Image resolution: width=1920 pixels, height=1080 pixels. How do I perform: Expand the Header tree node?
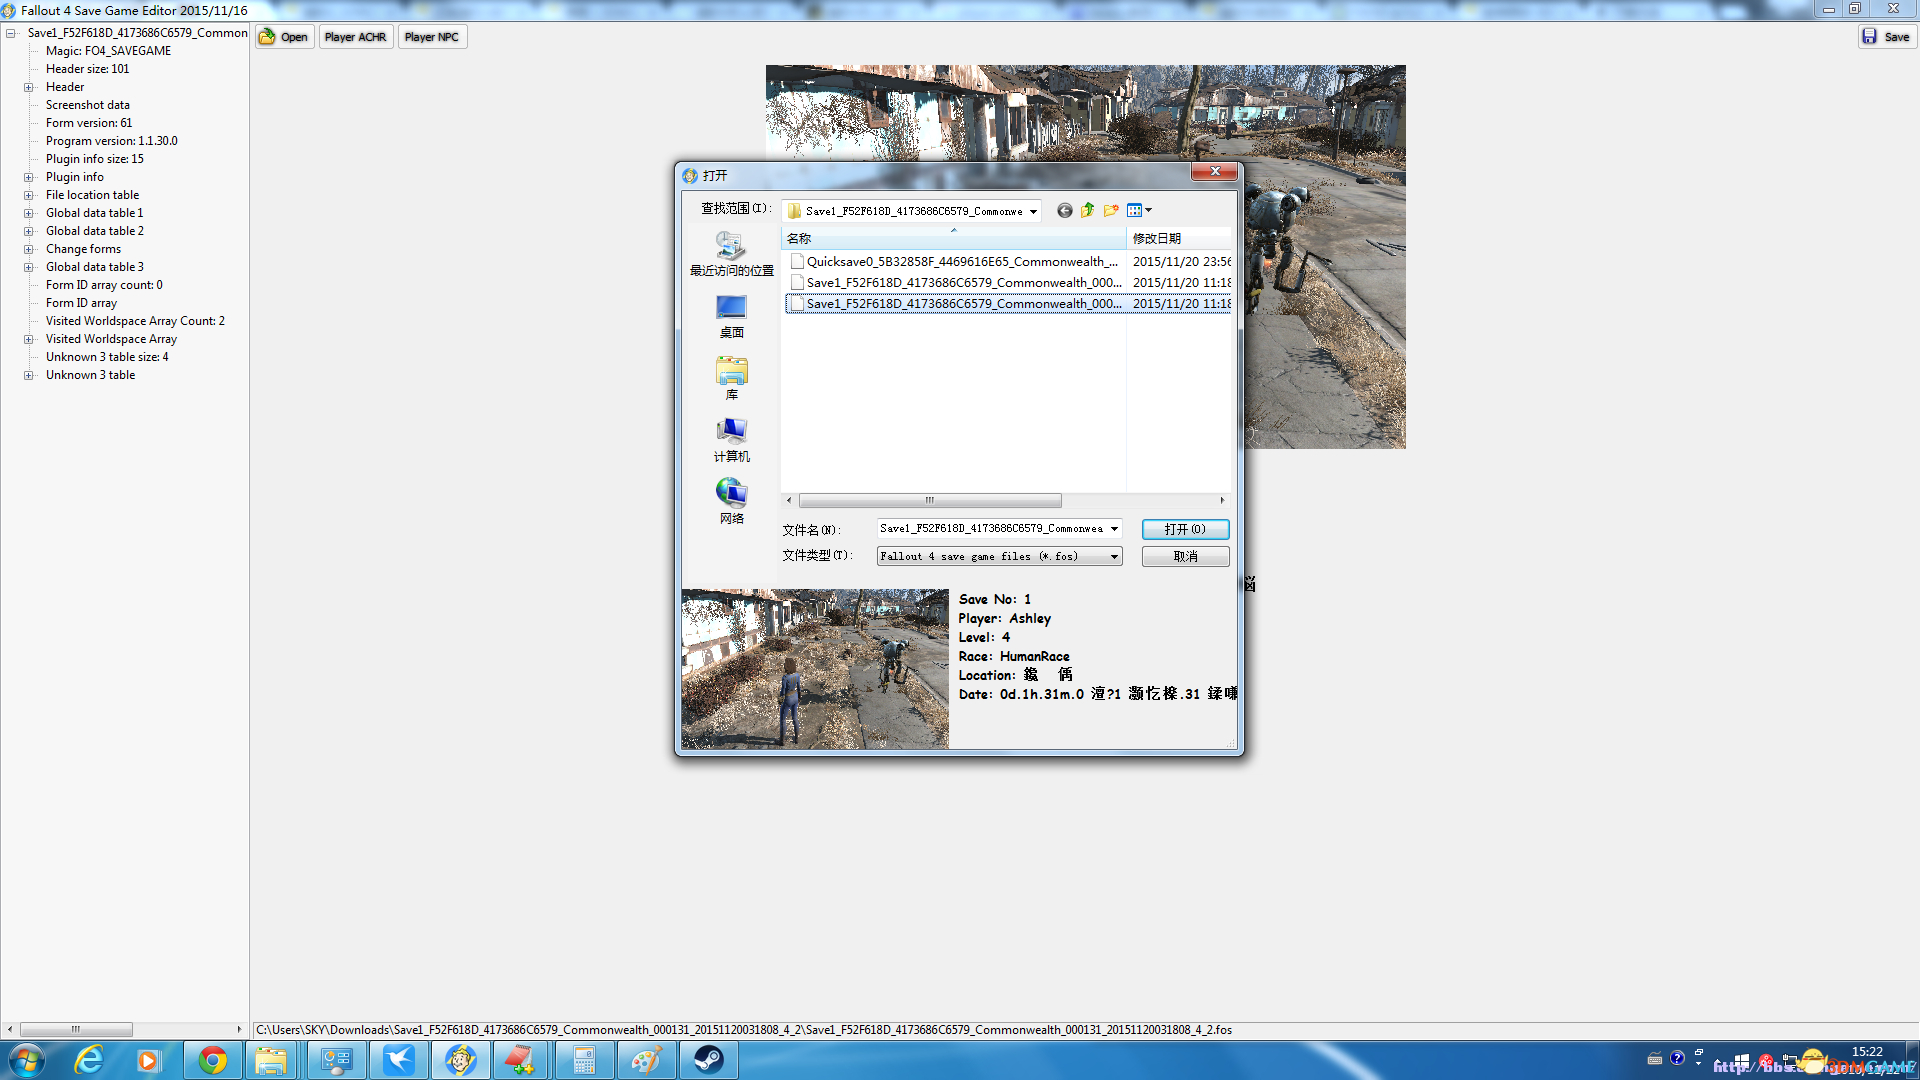(x=29, y=87)
